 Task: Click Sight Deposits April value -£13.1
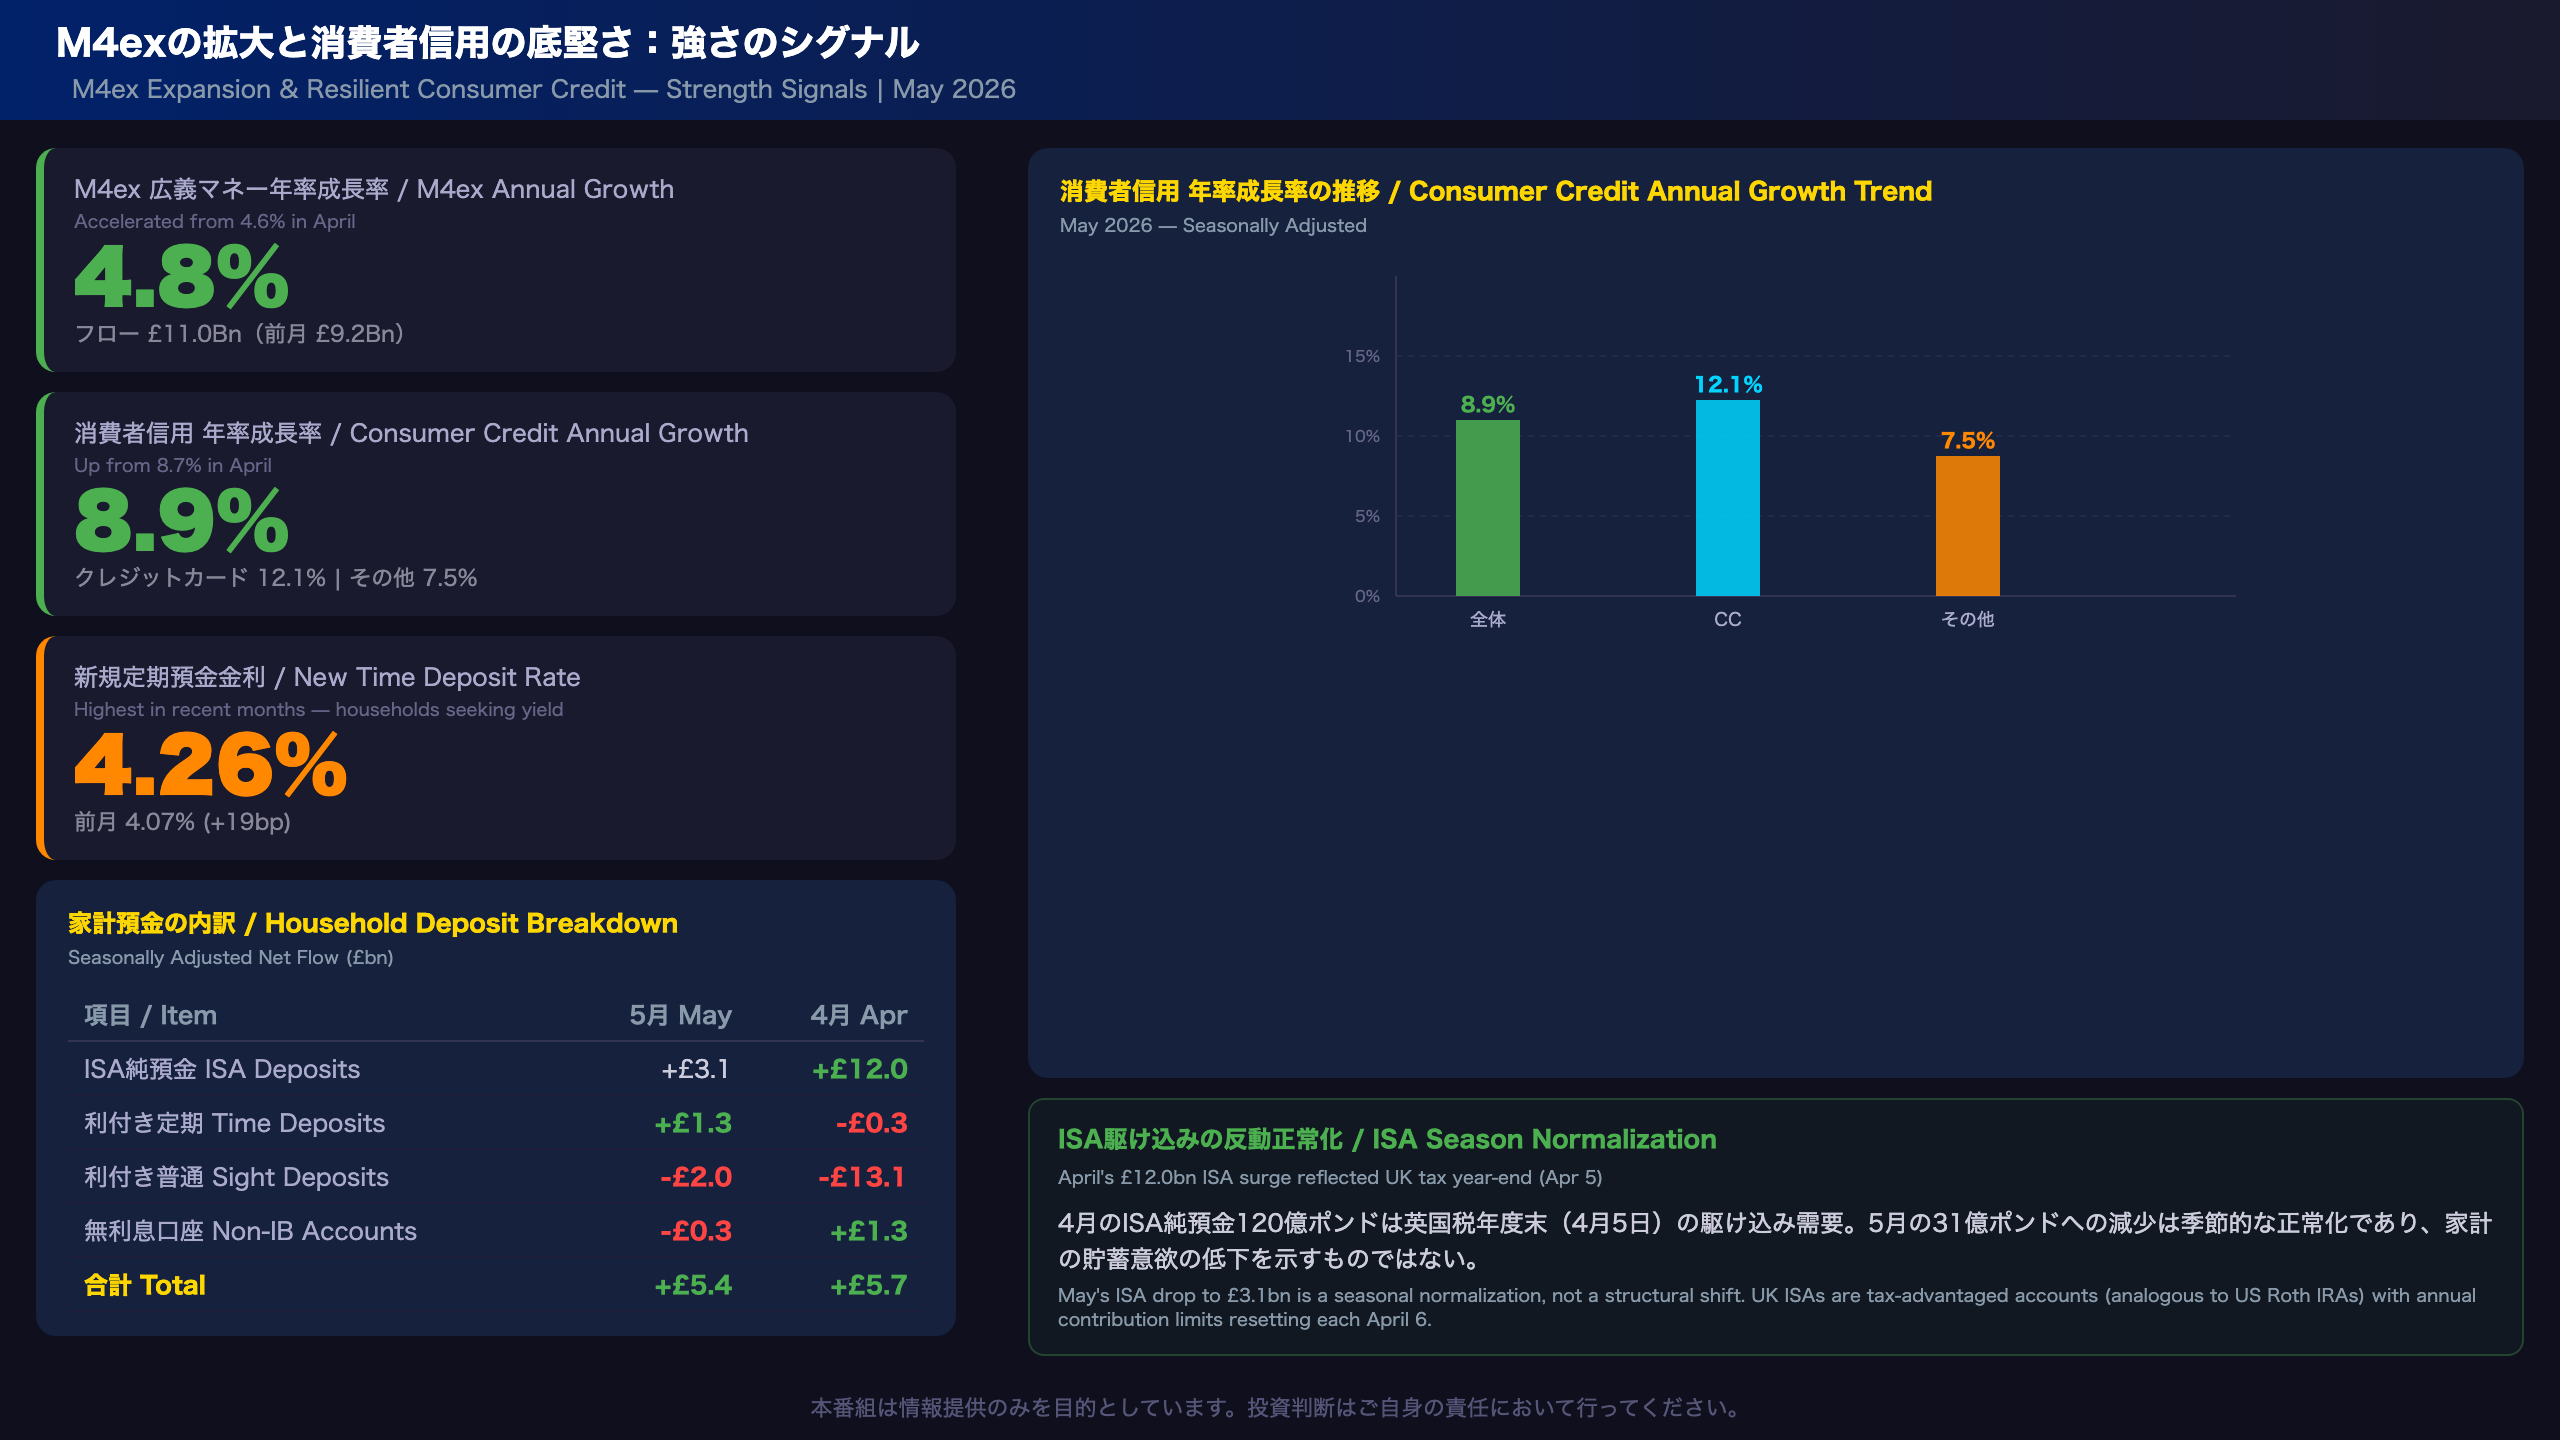pyautogui.click(x=862, y=1177)
